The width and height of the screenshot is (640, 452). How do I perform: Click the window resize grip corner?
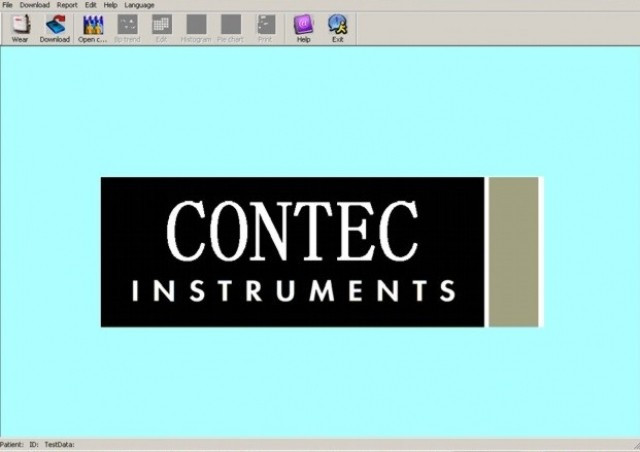point(636,445)
